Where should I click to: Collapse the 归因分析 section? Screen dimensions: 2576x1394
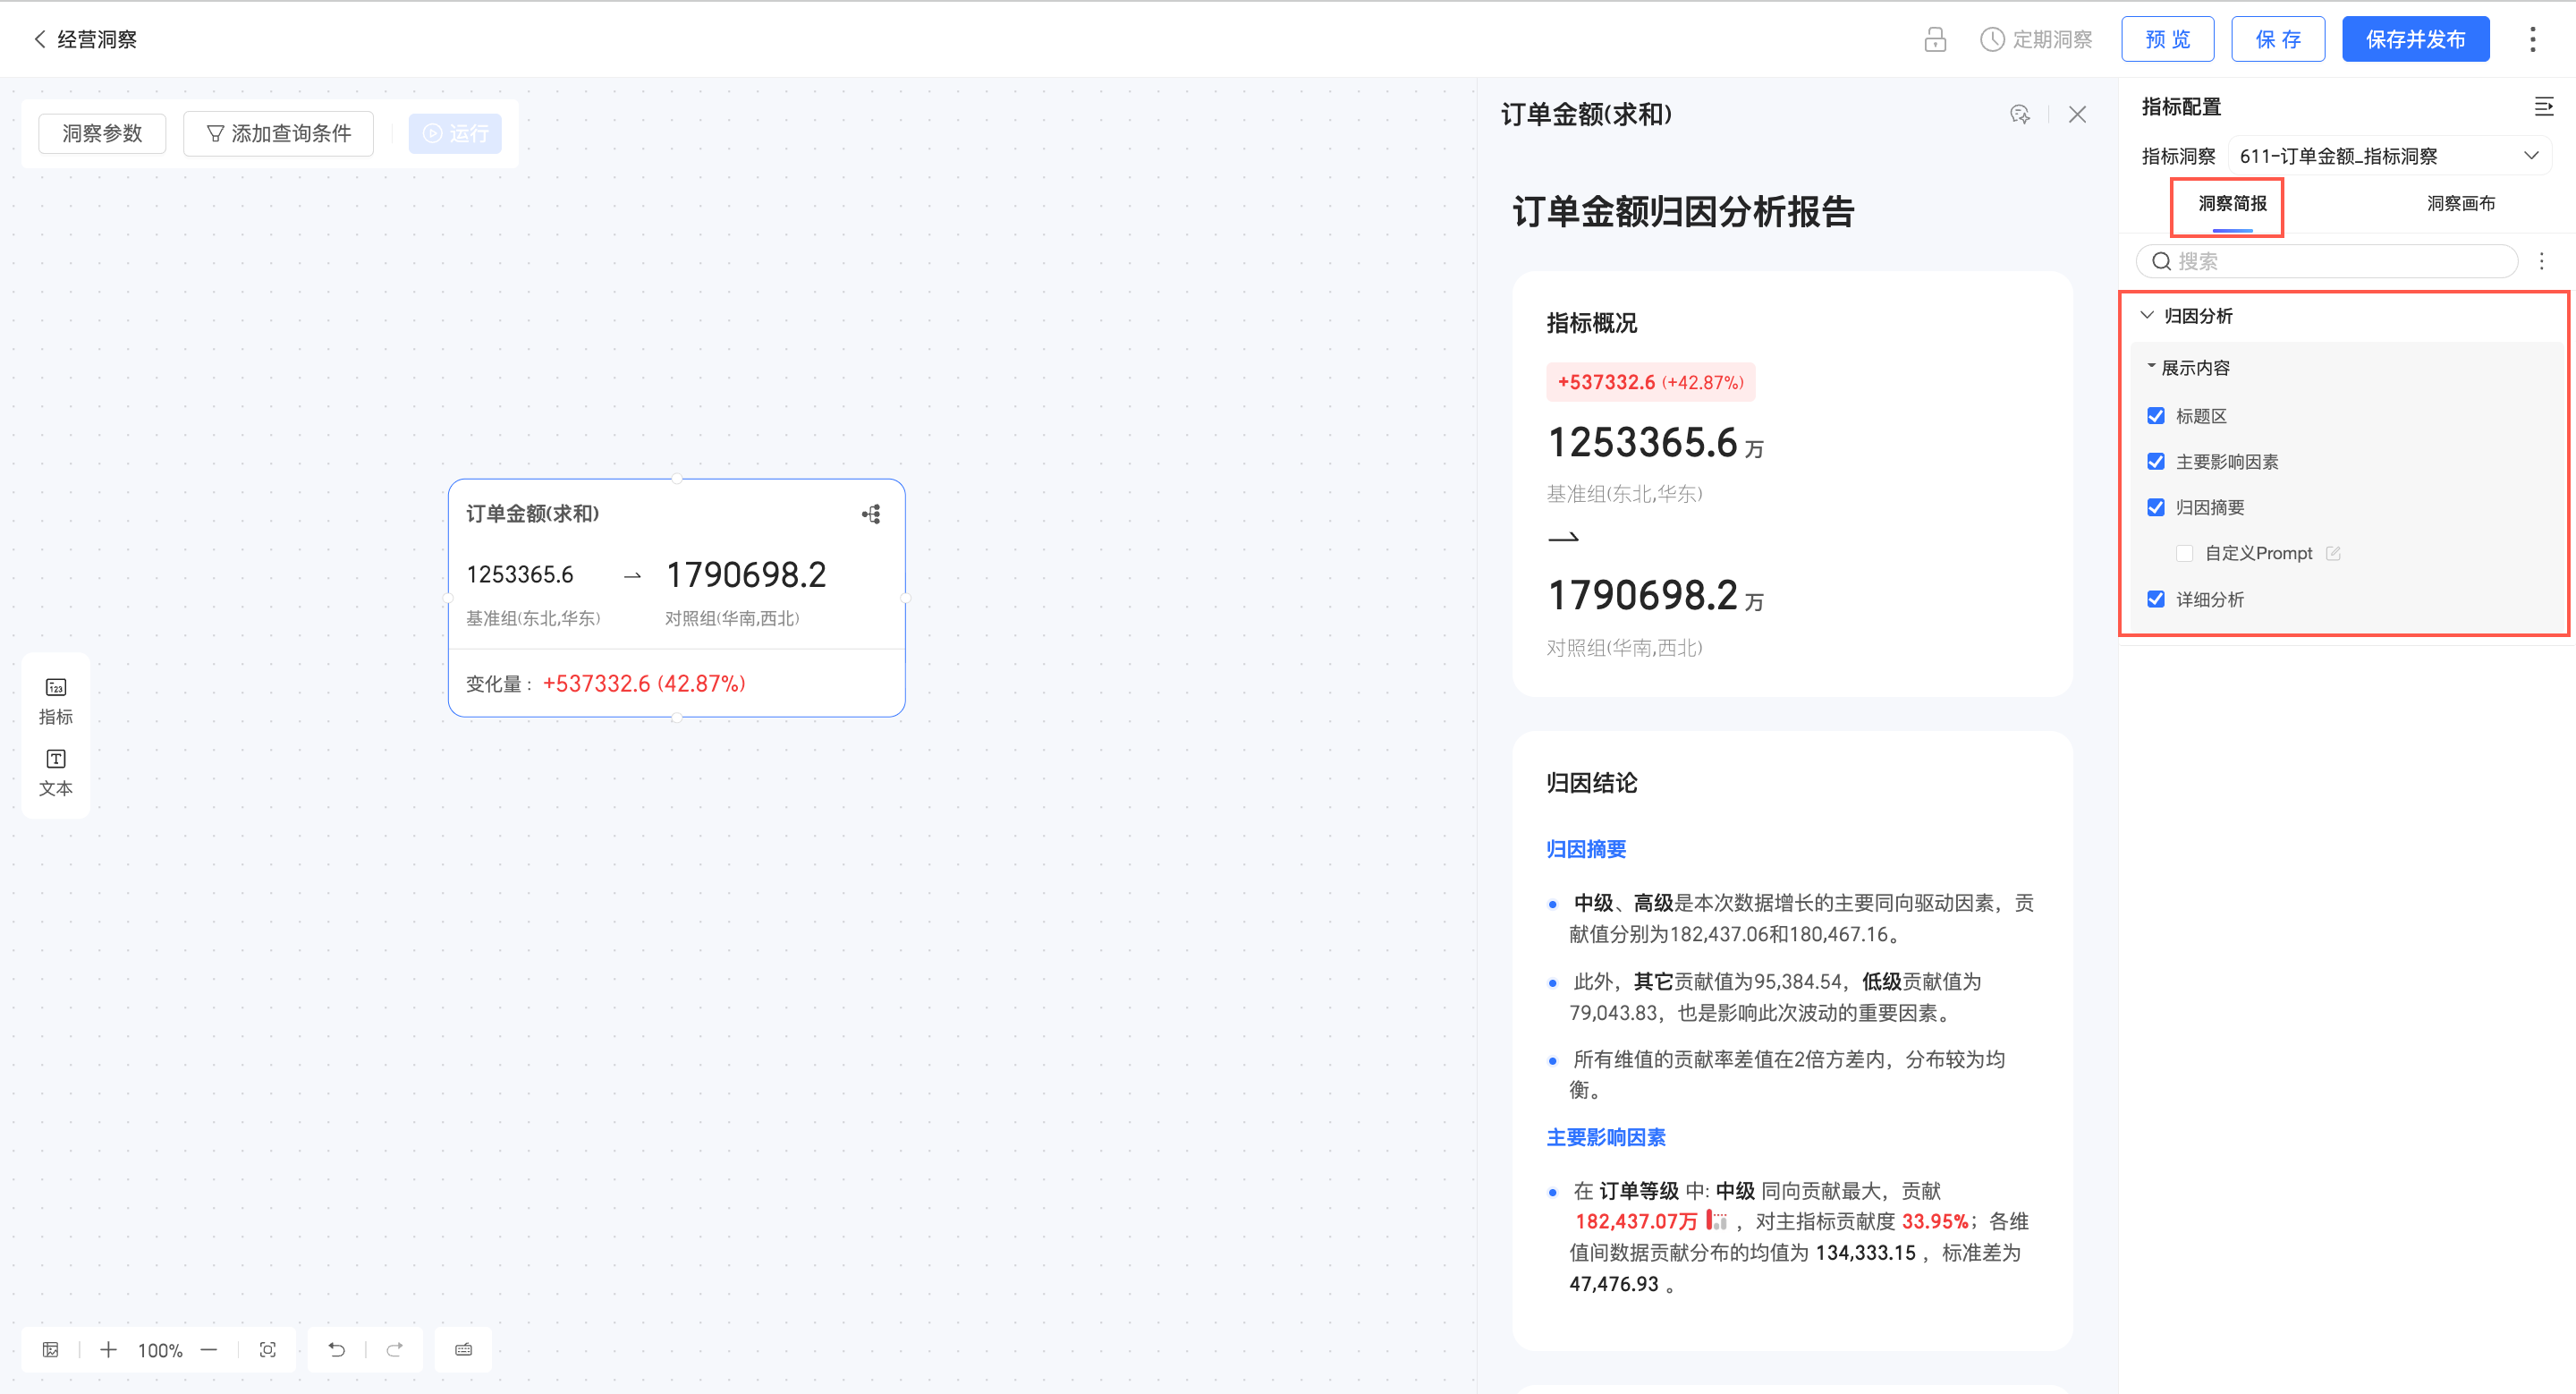click(2147, 316)
